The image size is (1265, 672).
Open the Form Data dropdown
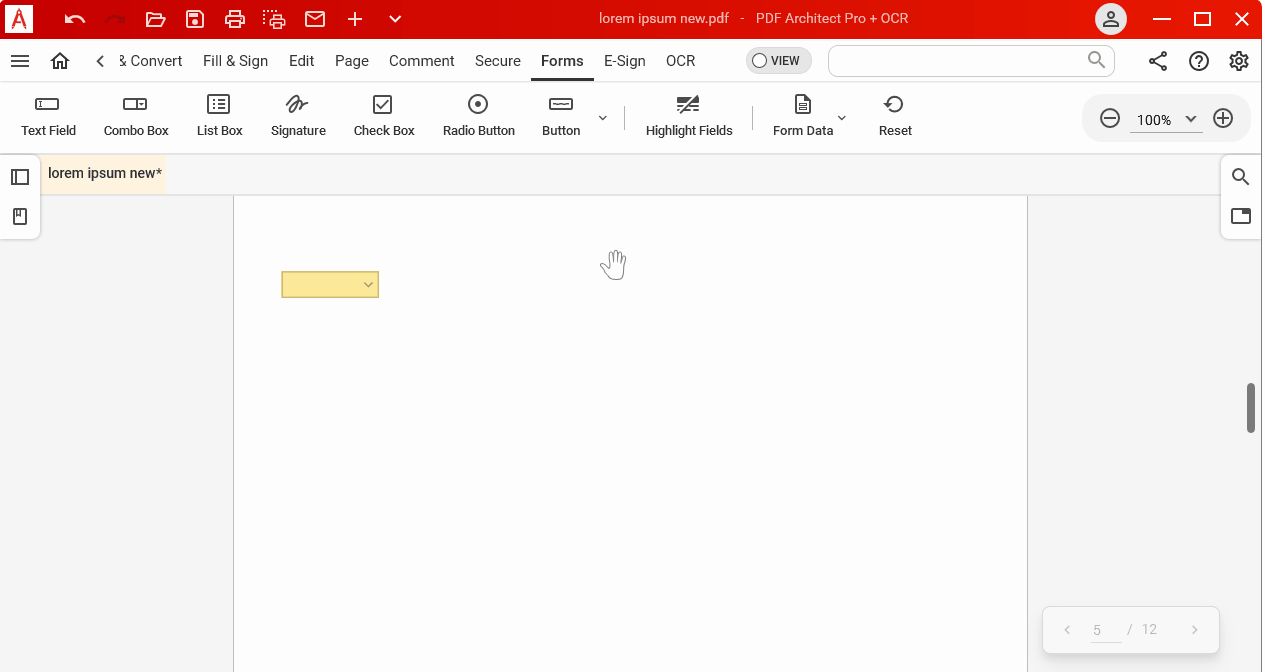click(841, 117)
